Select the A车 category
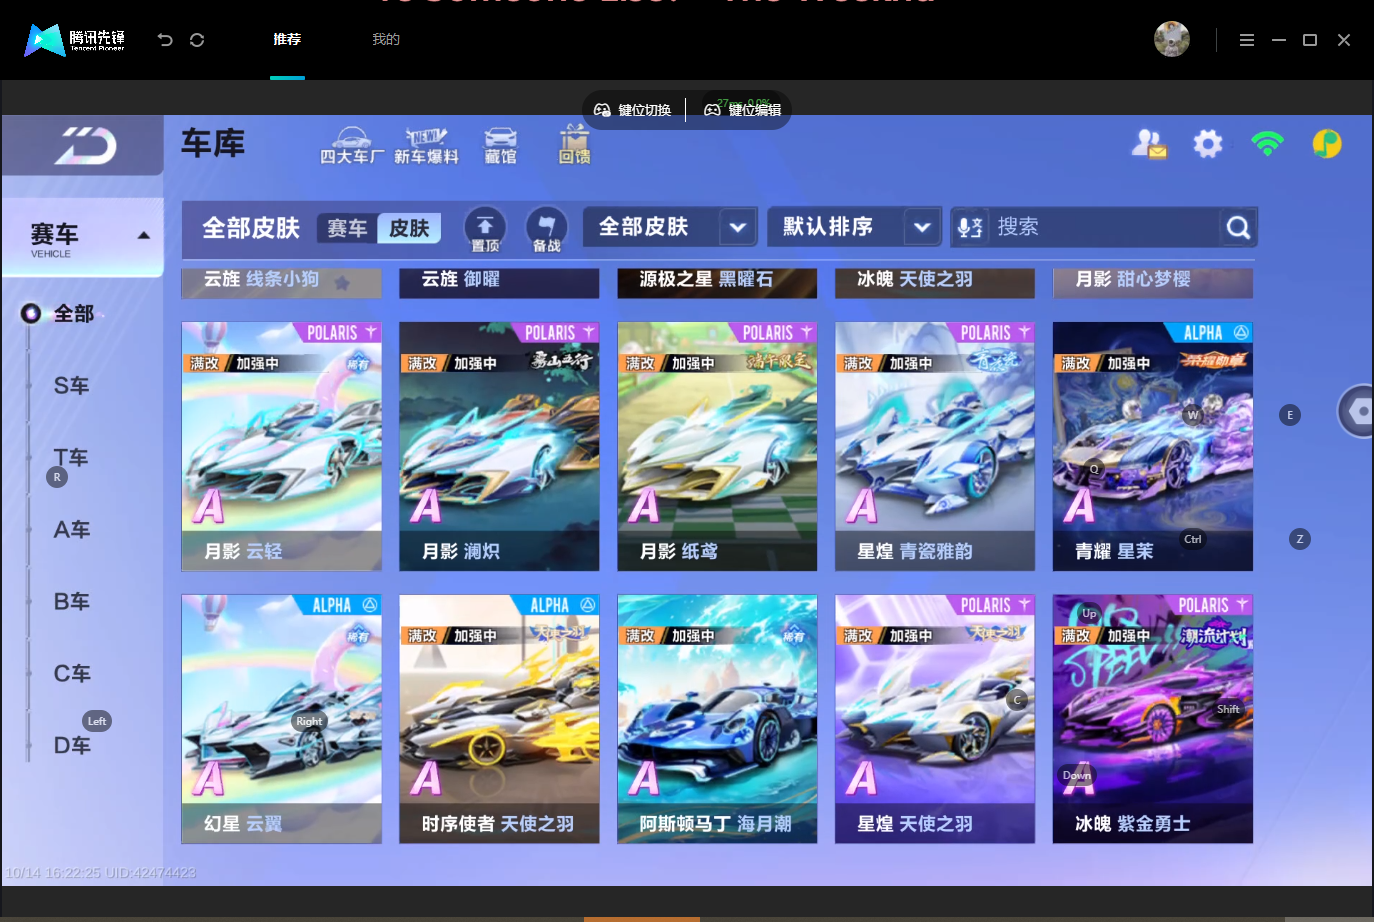This screenshot has width=1374, height=922. 72,530
